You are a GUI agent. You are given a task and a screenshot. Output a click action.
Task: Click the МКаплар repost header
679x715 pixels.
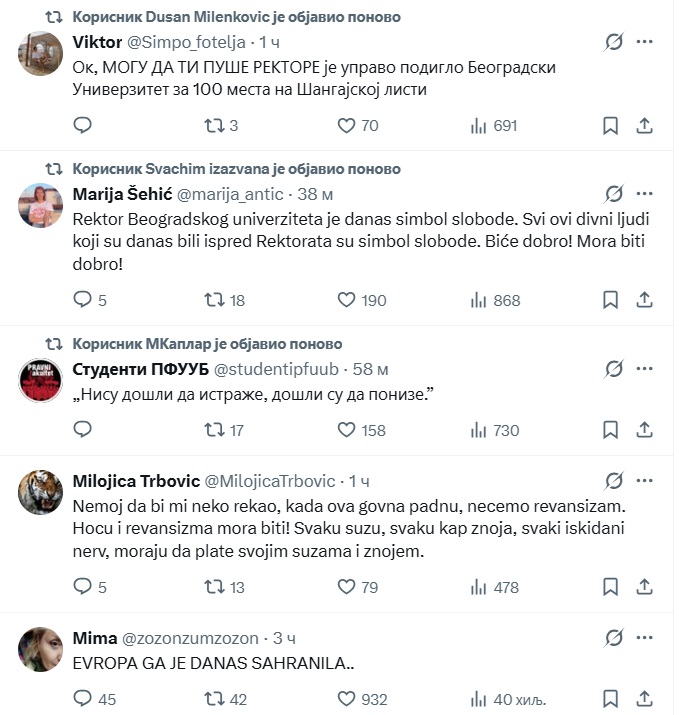tap(207, 344)
